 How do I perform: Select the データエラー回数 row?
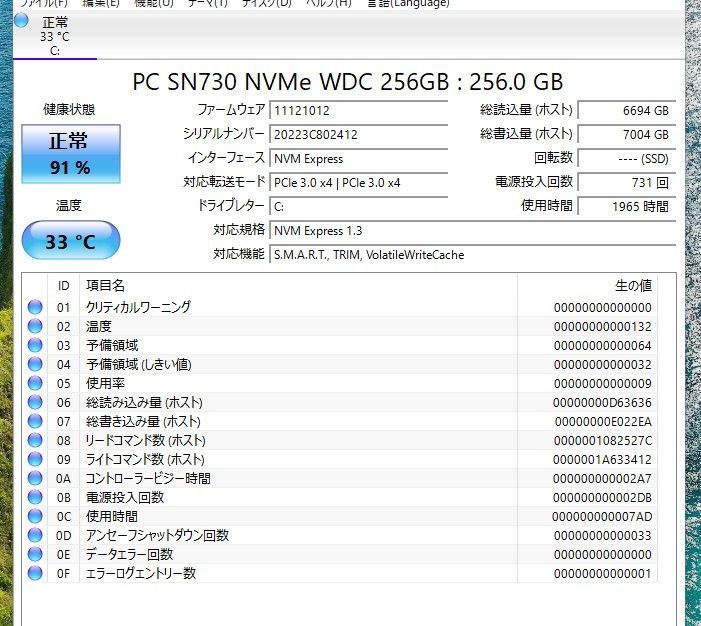340,554
